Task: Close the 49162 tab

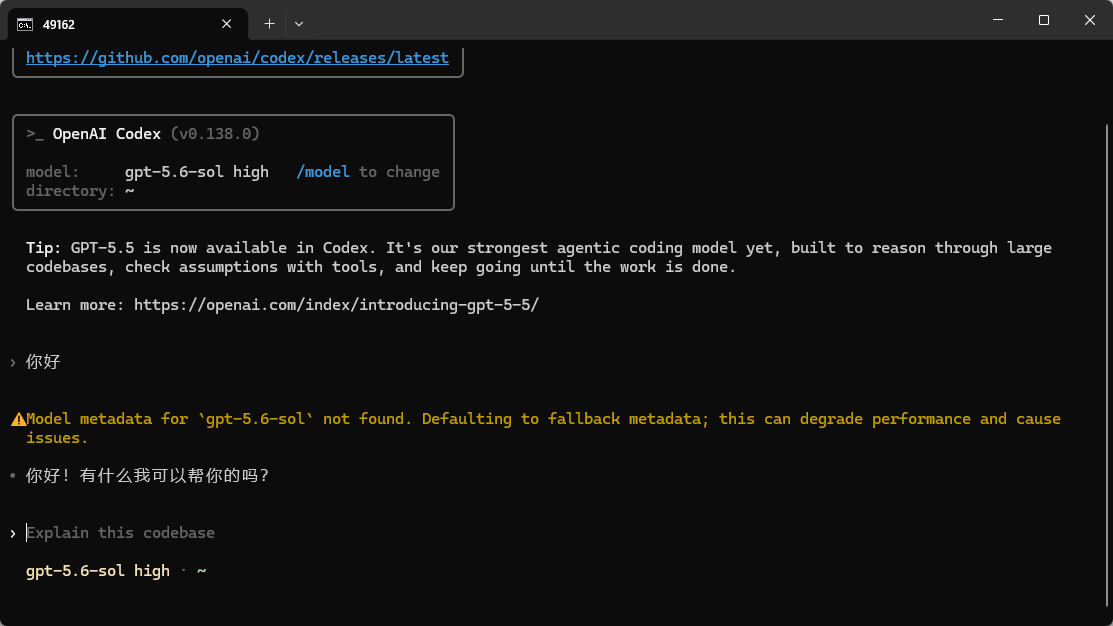Action: pyautogui.click(x=226, y=24)
